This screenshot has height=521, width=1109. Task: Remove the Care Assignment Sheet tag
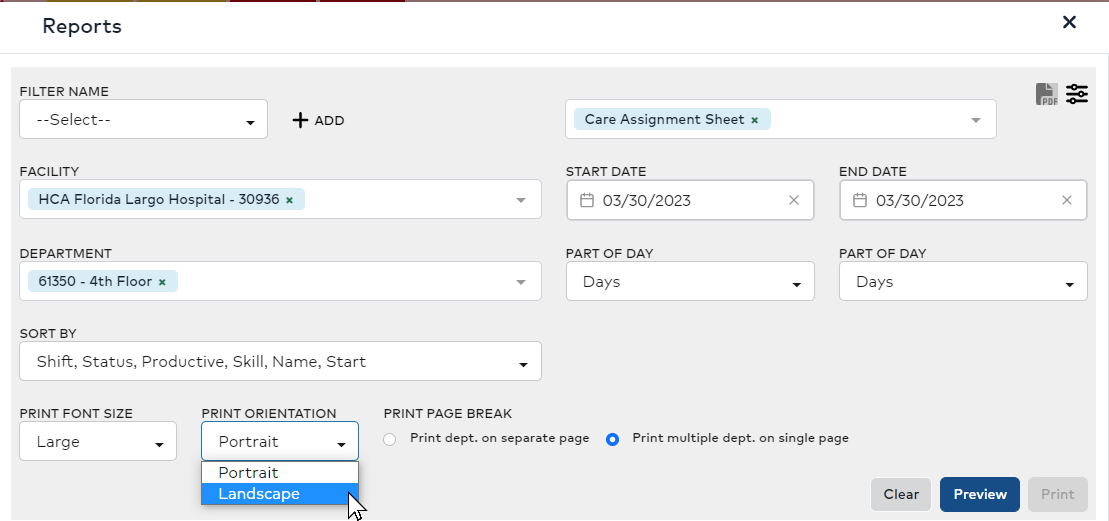(755, 120)
